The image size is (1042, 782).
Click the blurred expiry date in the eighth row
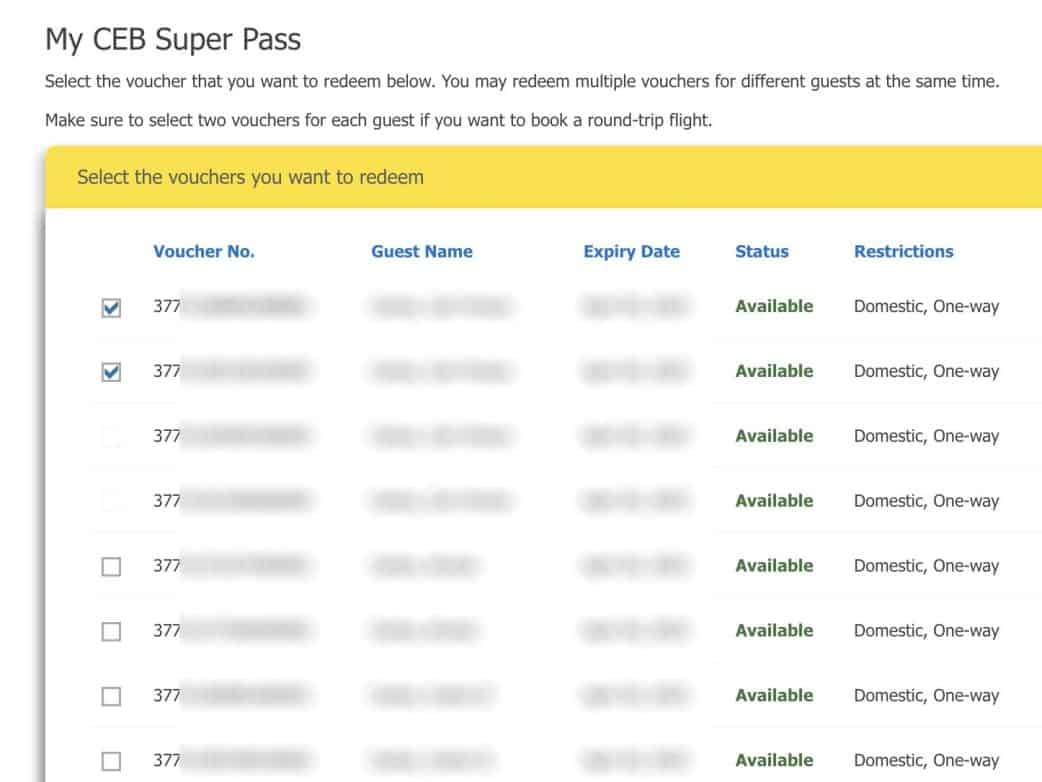click(x=635, y=761)
